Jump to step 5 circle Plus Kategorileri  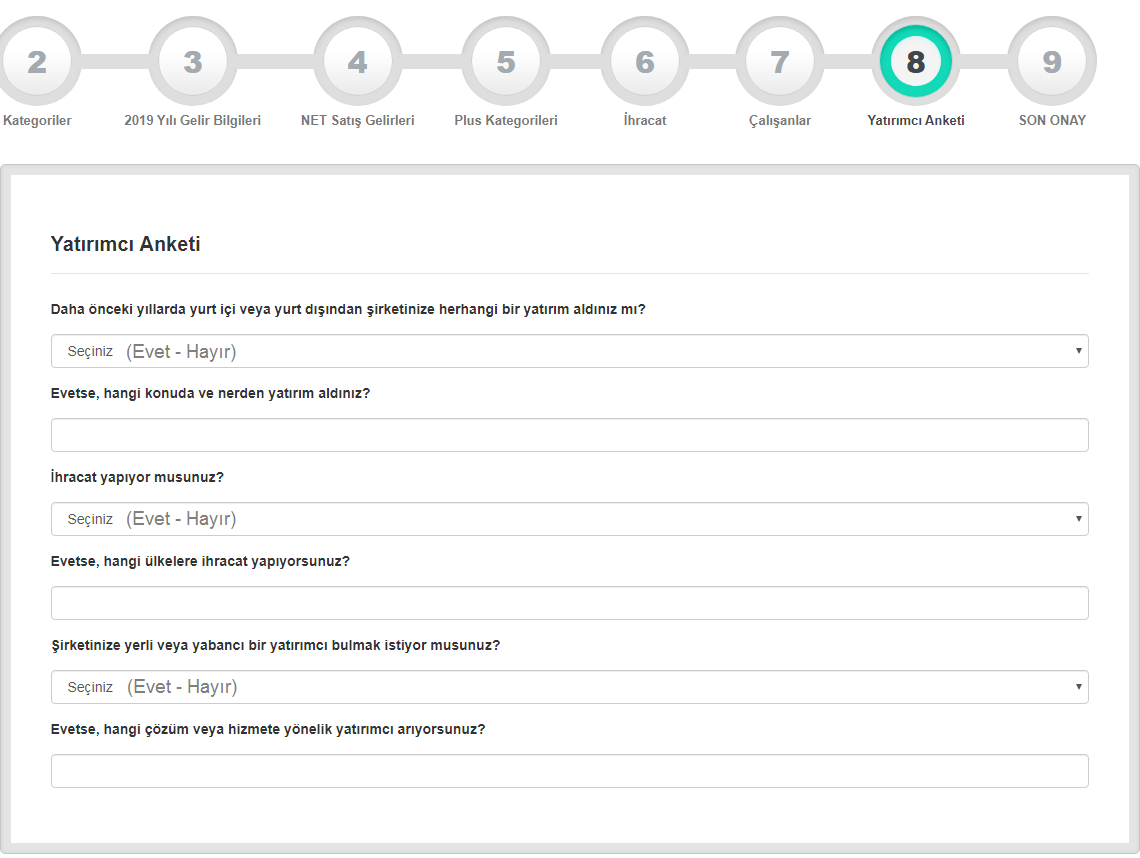506,62
